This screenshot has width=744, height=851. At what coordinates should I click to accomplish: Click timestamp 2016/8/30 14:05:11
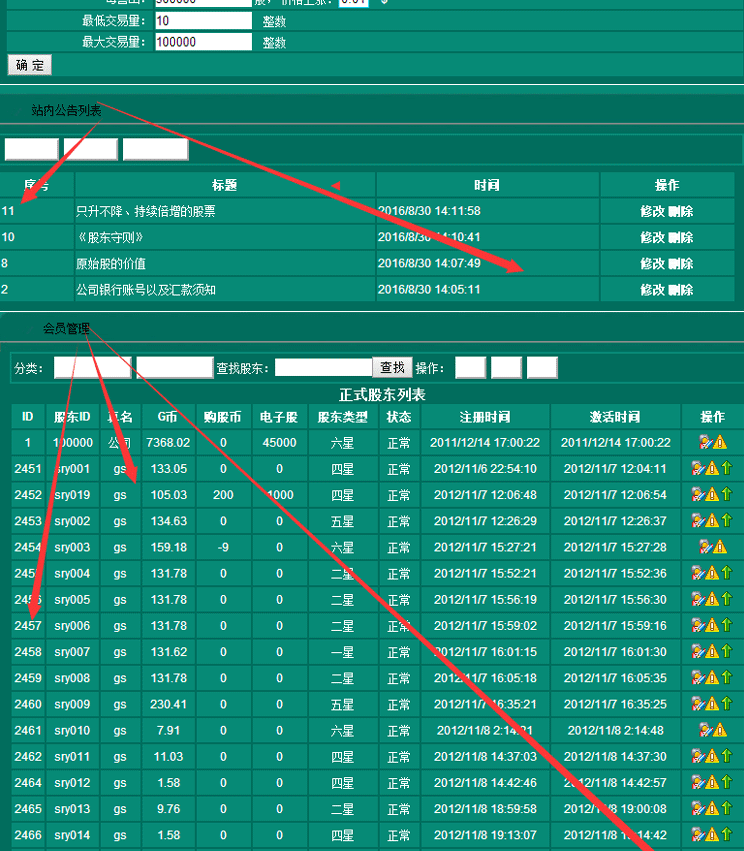pos(429,289)
